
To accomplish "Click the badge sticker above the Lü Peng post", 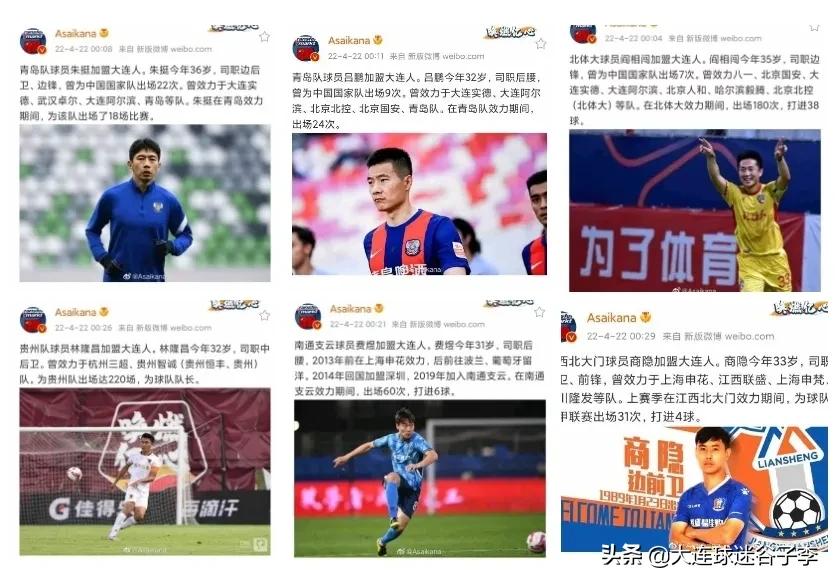I will [x=510, y=32].
